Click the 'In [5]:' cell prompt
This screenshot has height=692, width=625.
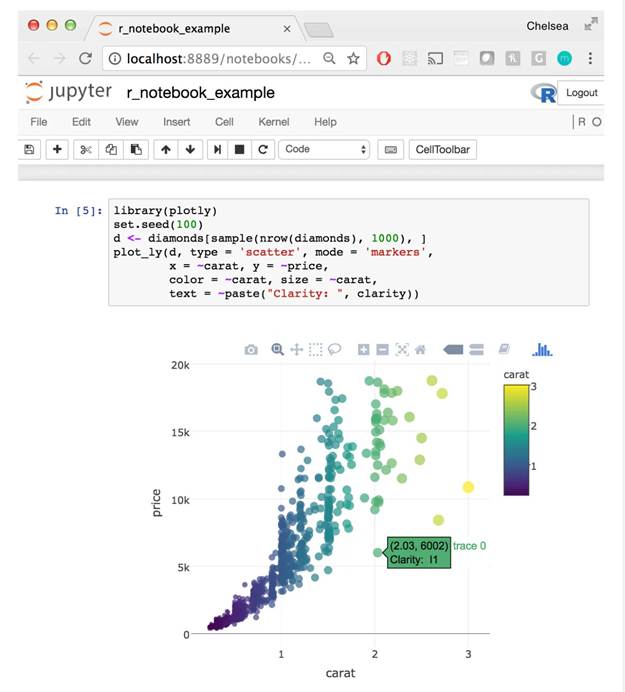coord(79,211)
